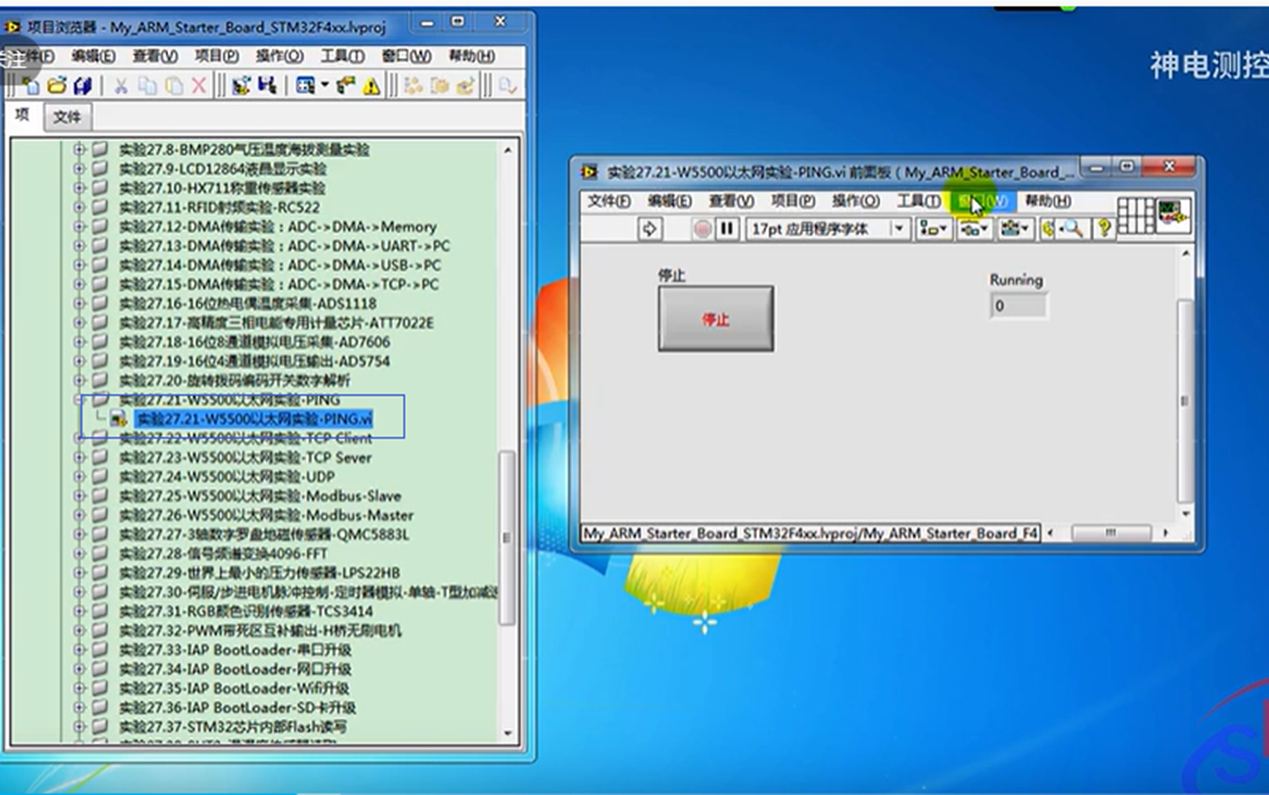Click the New Project icon in project explorer toolbar

[x=31, y=86]
